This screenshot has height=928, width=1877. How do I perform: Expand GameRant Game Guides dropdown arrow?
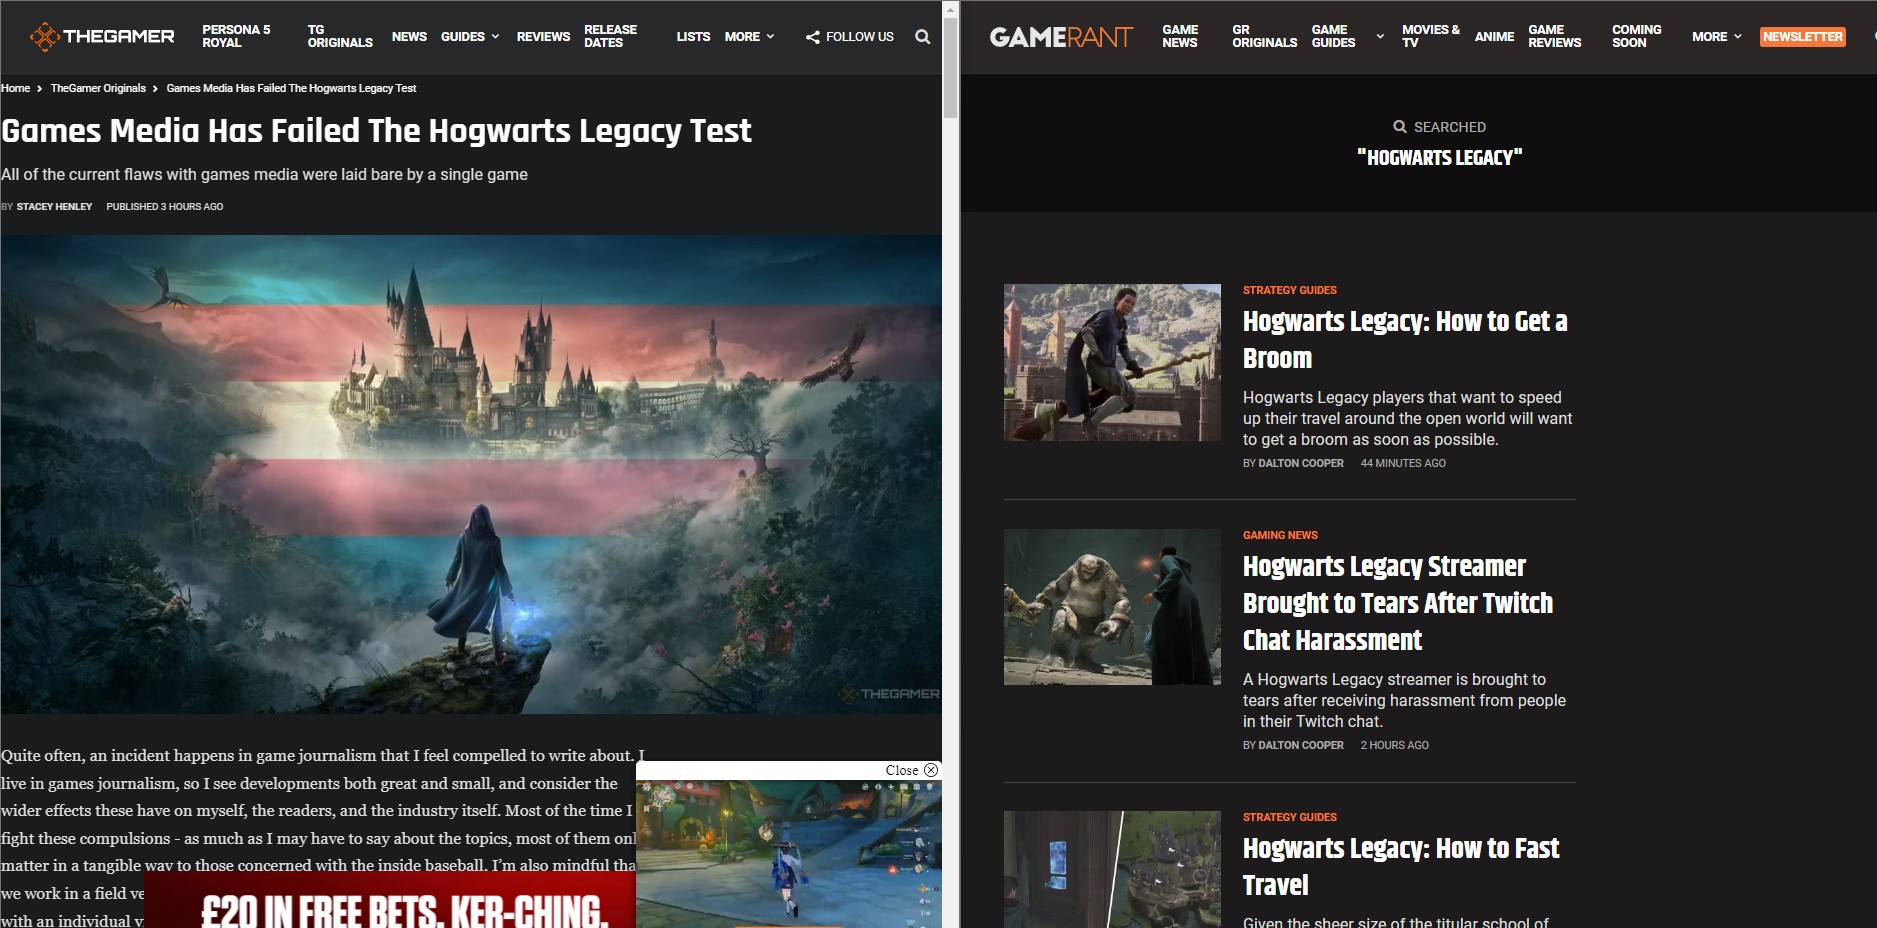(x=1380, y=37)
